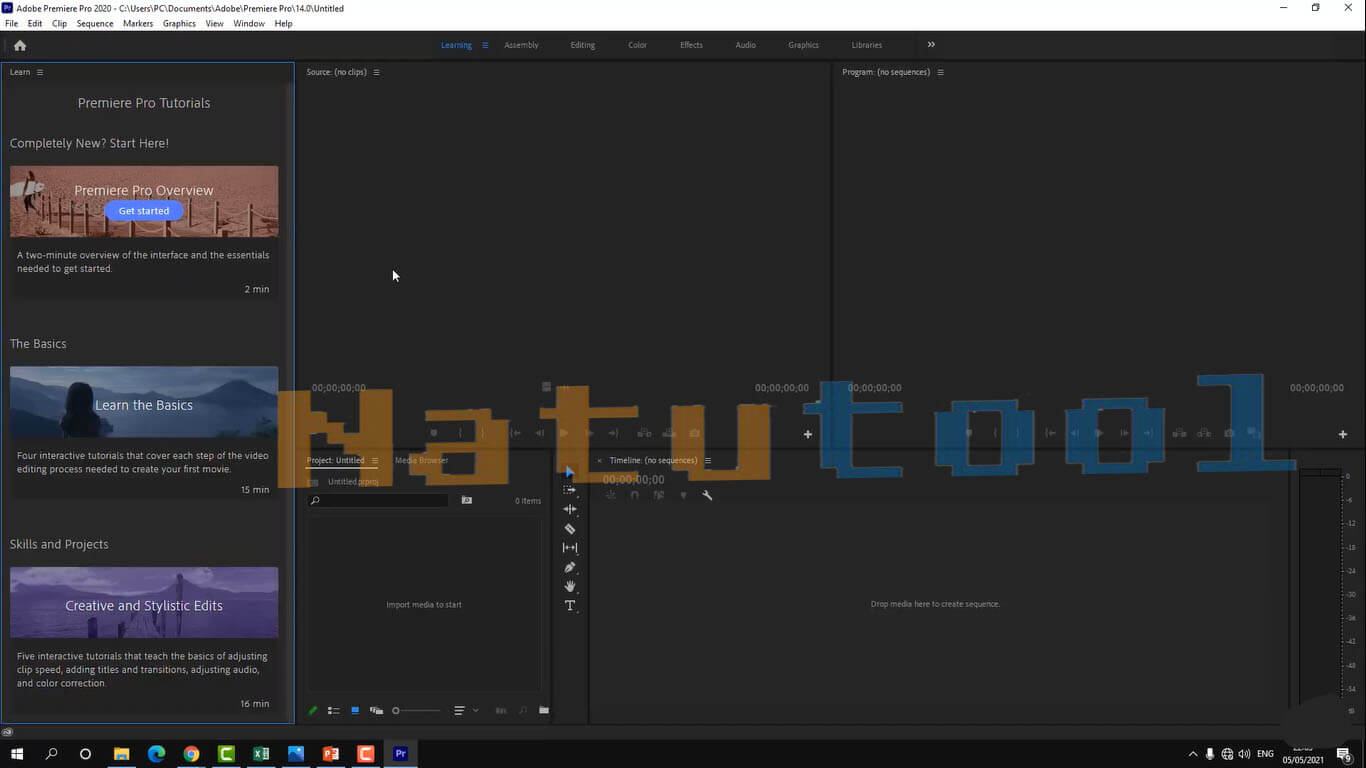Go to the Home screen icon
Viewport: 1366px width, 768px height.
20,45
